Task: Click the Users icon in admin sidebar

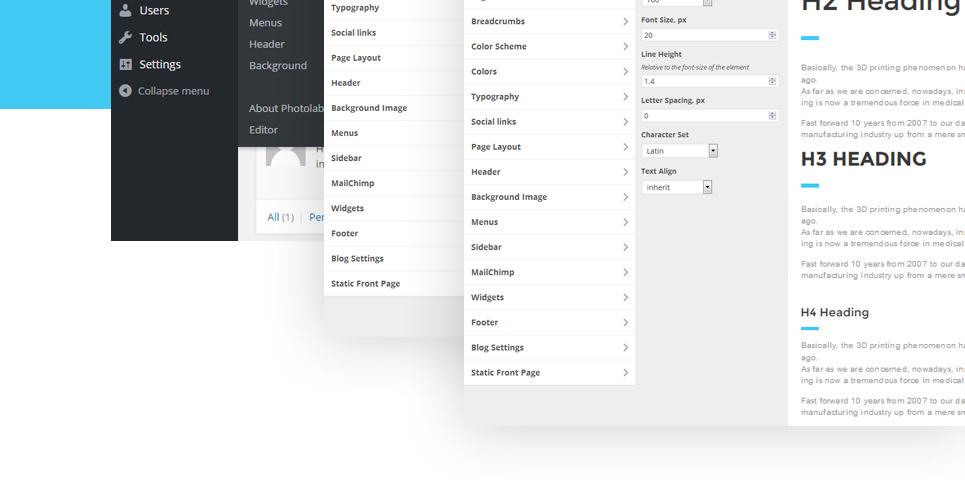Action: point(125,11)
